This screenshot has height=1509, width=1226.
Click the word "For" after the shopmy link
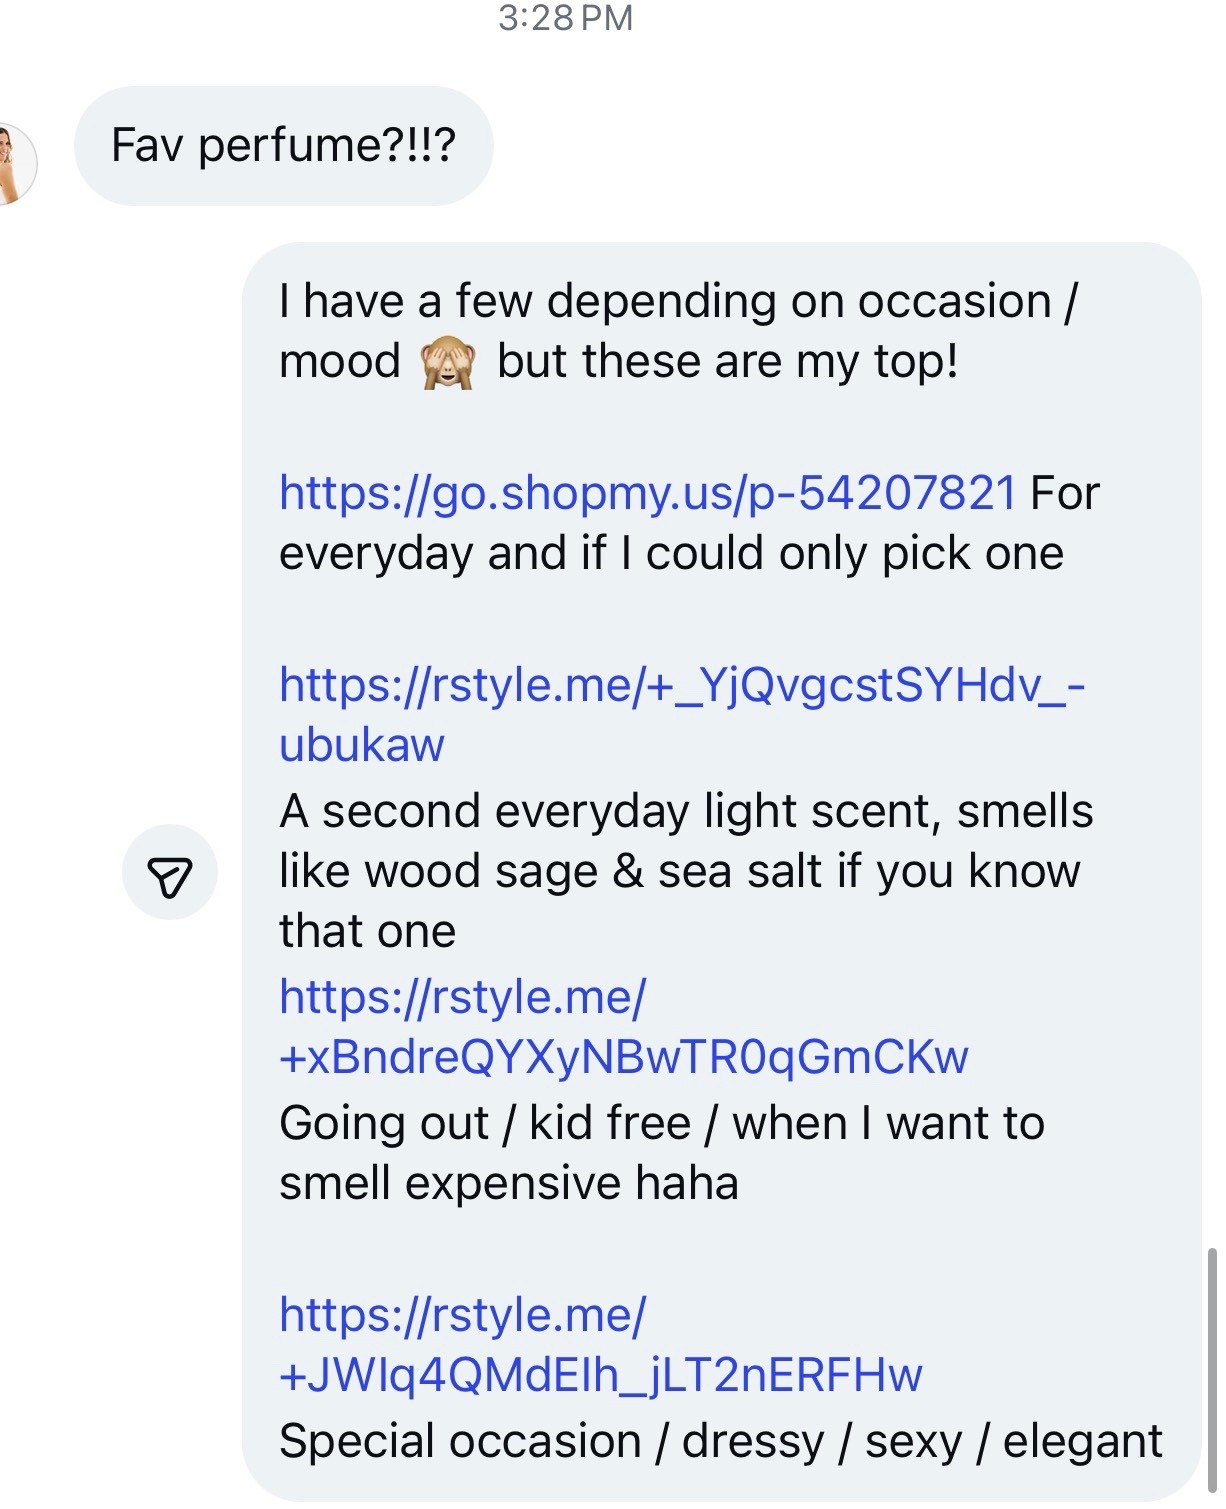pyautogui.click(x=1064, y=493)
